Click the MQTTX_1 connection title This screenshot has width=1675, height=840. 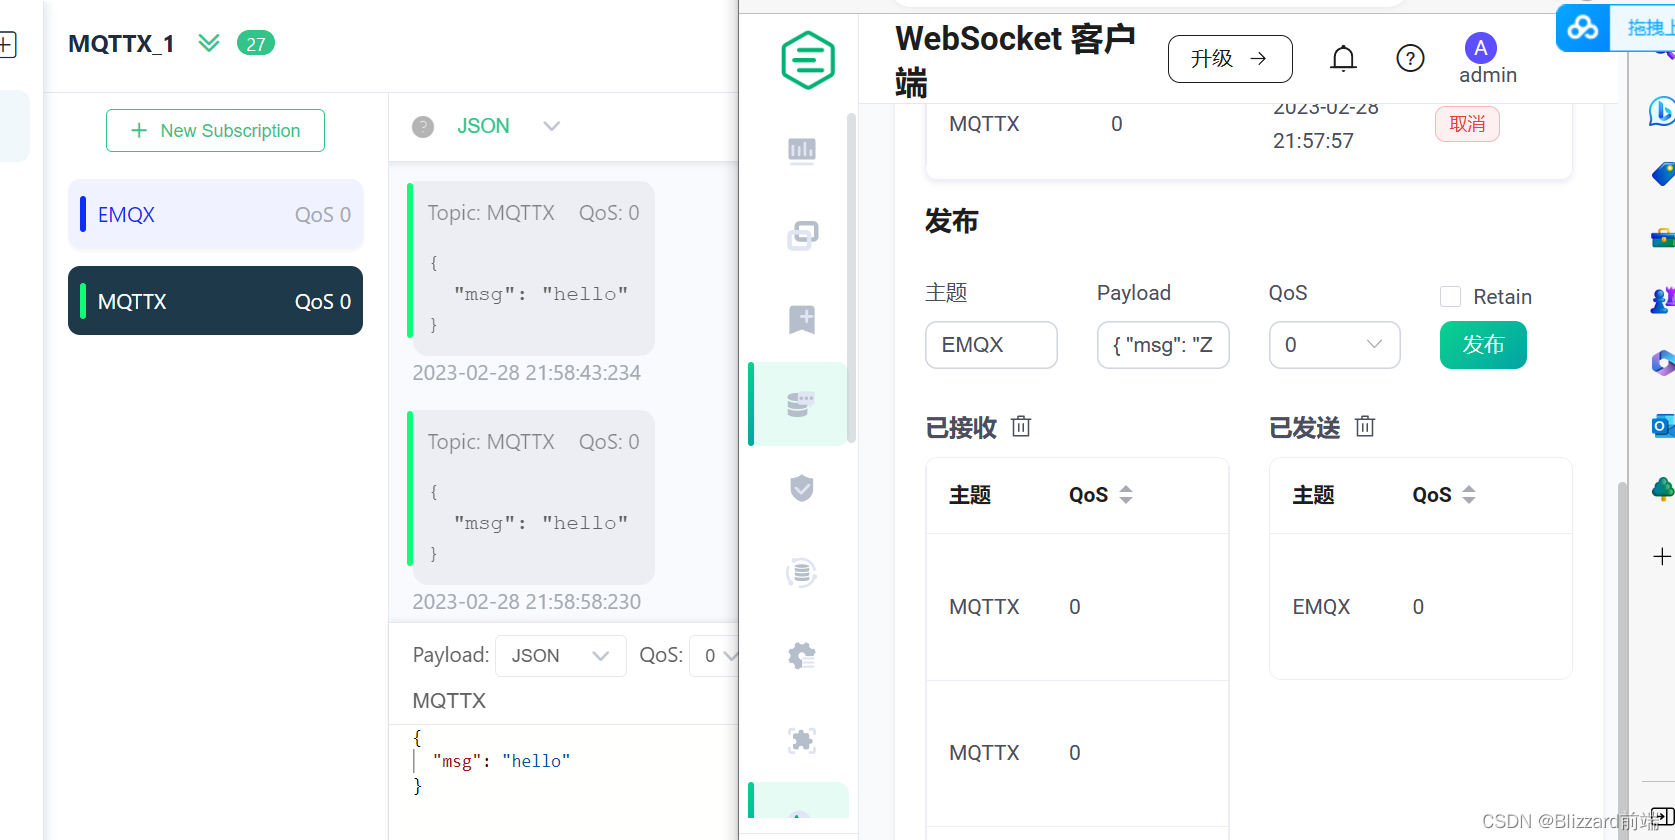coord(121,44)
